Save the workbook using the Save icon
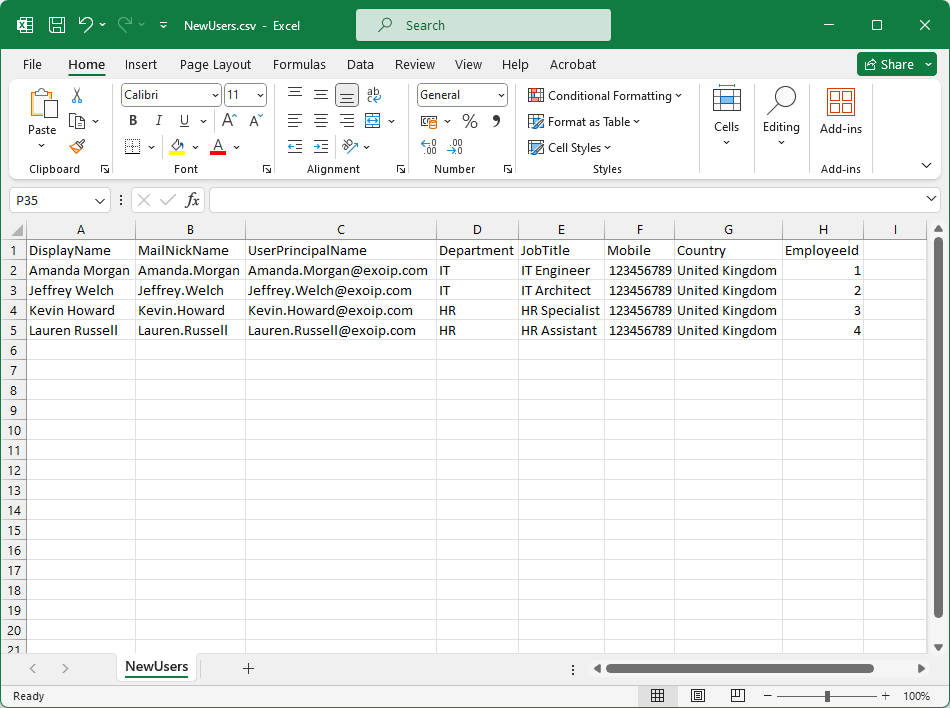The width and height of the screenshot is (950, 708). (57, 25)
